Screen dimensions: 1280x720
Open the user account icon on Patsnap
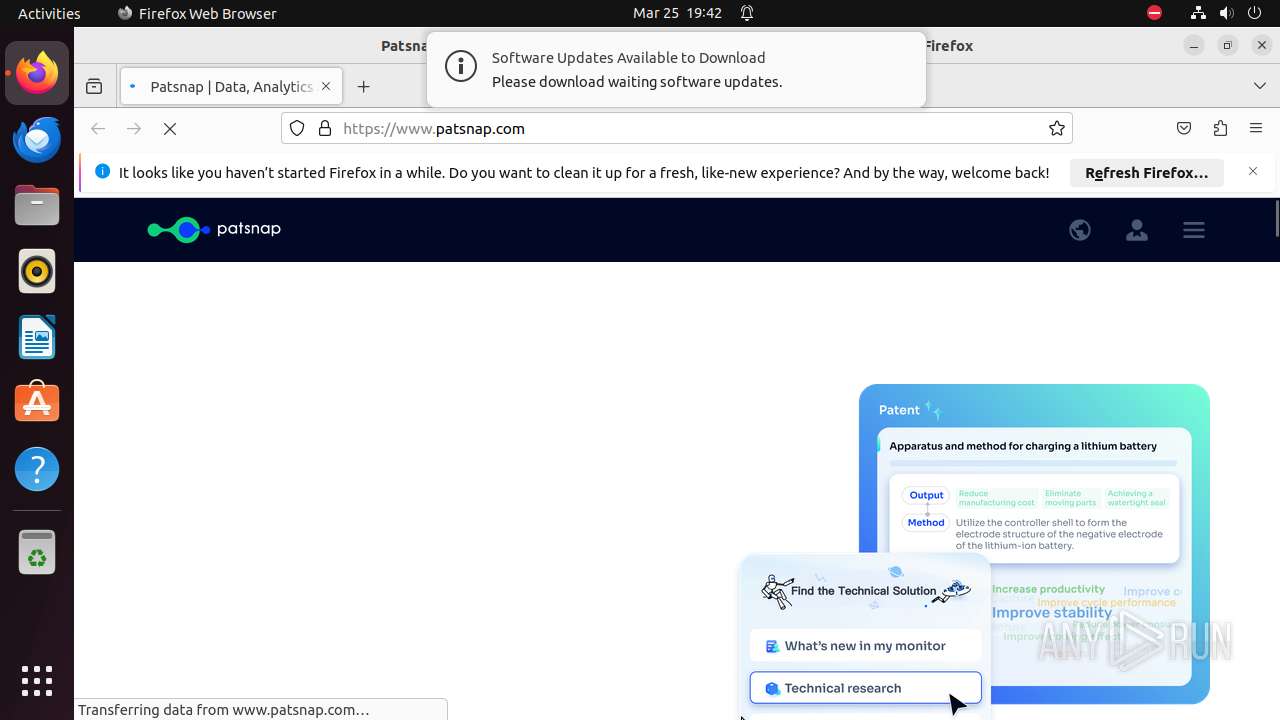(x=1136, y=230)
